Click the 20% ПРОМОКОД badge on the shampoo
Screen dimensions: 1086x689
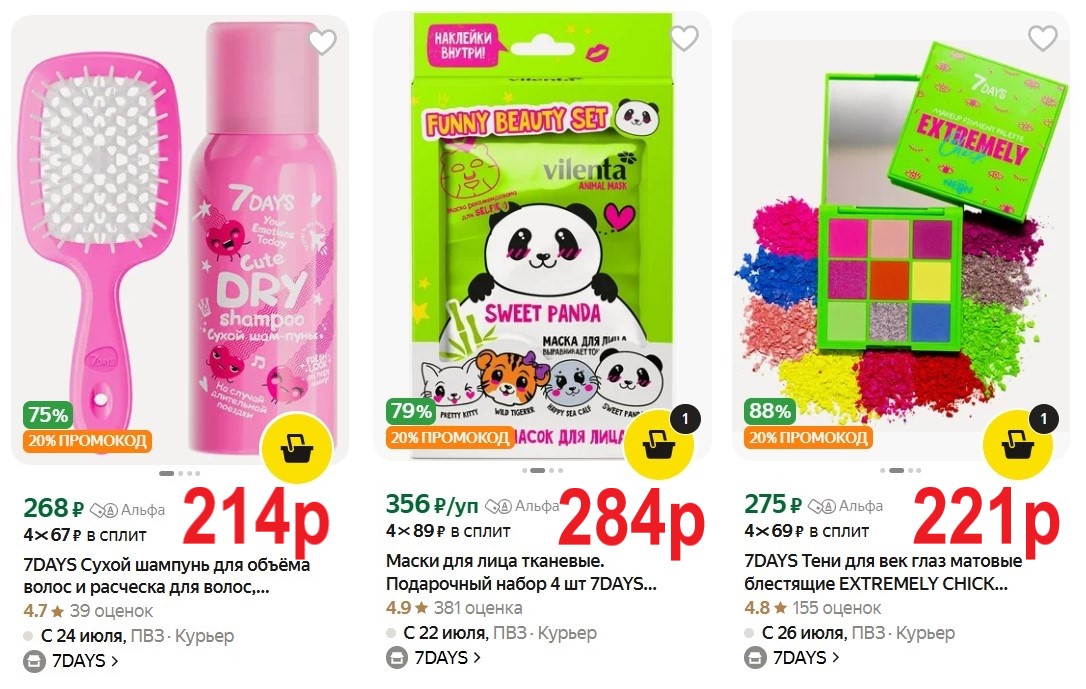pyautogui.click(x=87, y=441)
